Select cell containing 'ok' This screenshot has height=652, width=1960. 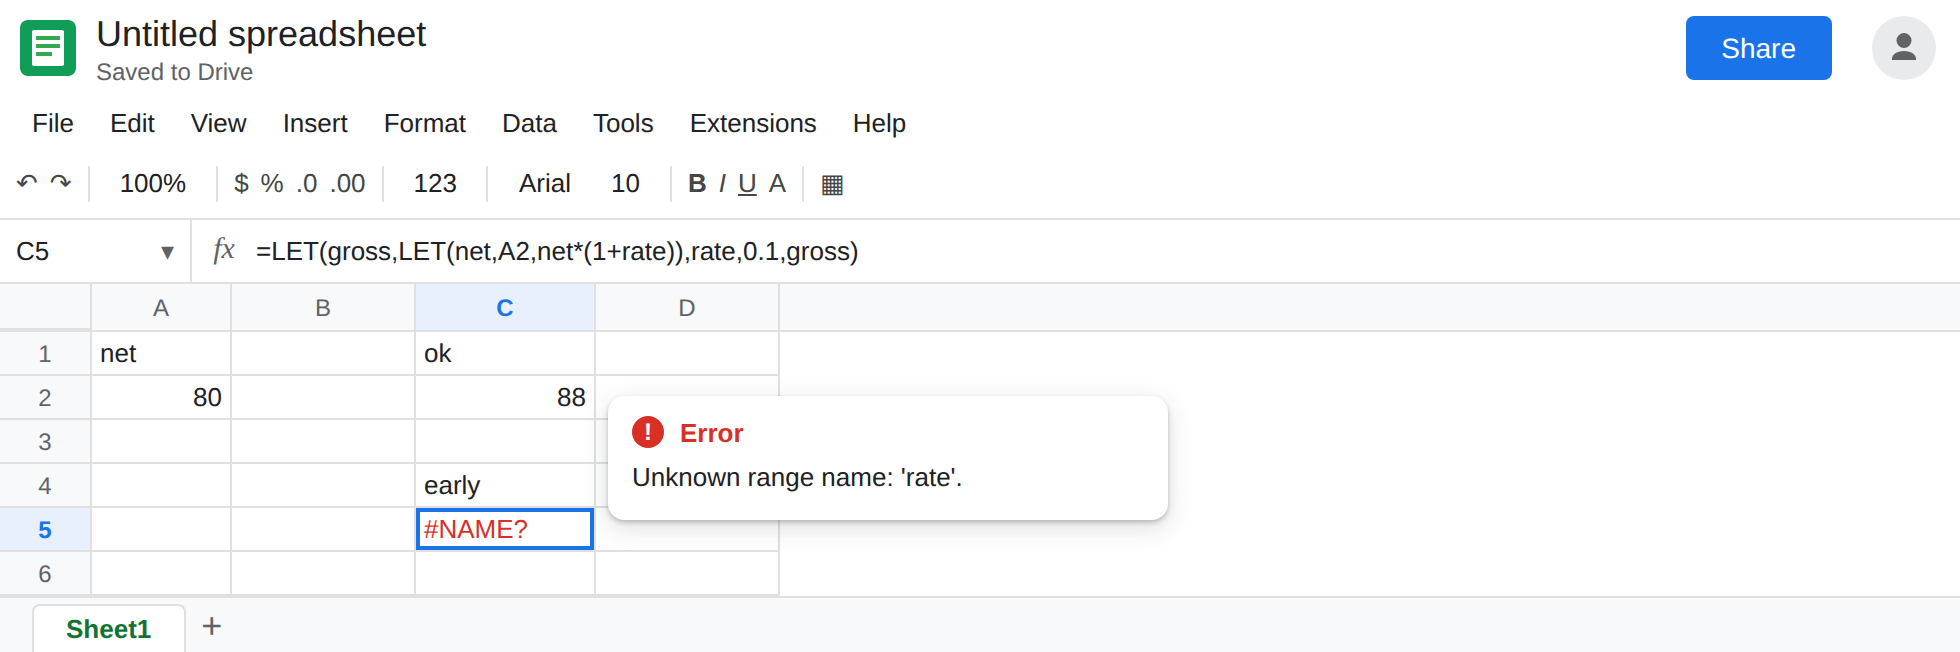505,354
